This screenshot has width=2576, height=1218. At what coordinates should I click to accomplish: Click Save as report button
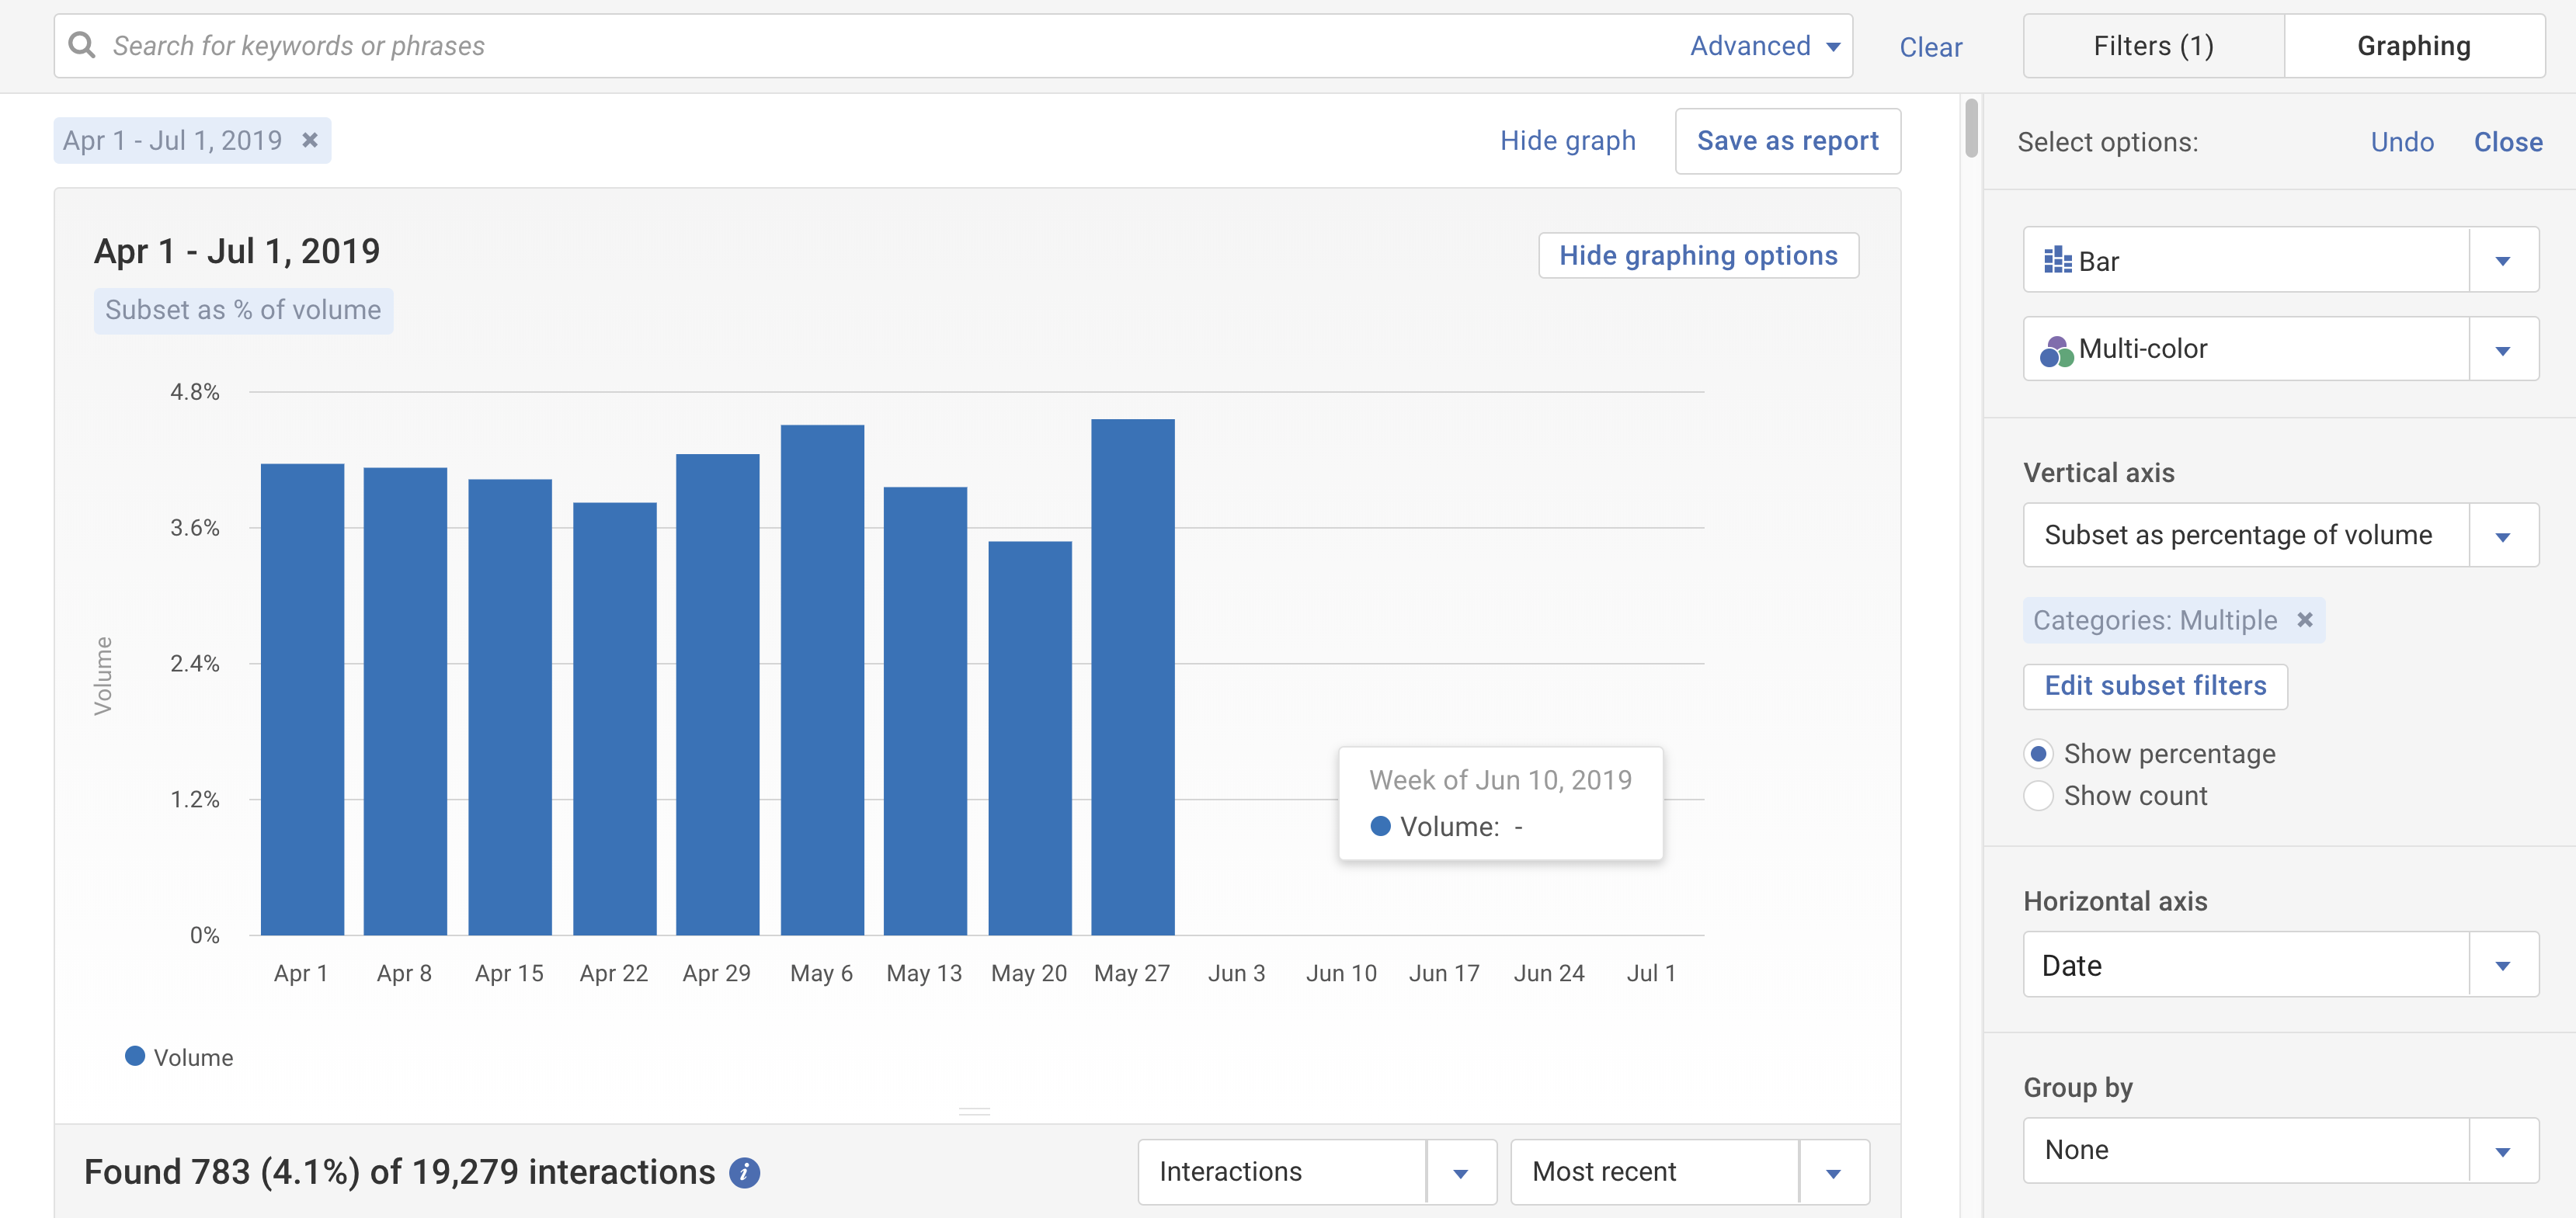click(x=1787, y=141)
